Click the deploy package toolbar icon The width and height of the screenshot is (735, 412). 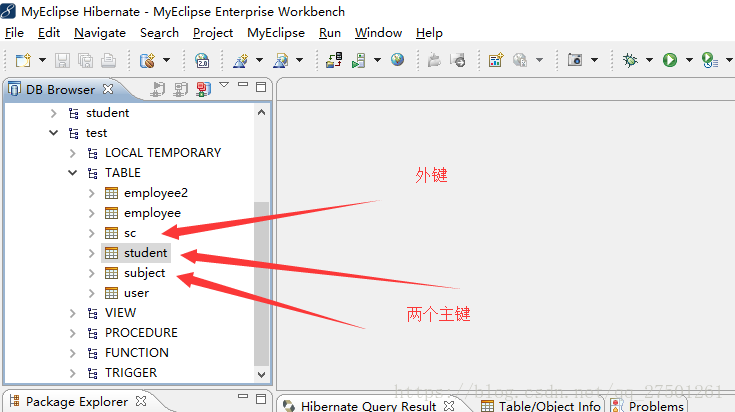pyautogui.click(x=147, y=60)
